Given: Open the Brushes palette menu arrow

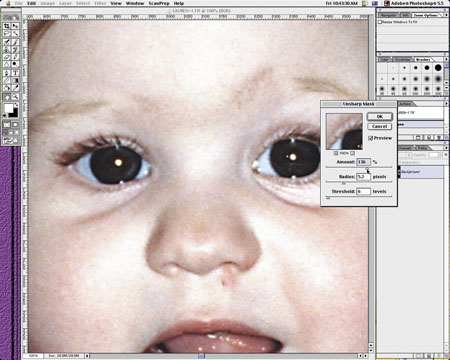Looking at the screenshot, I should (x=446, y=59).
